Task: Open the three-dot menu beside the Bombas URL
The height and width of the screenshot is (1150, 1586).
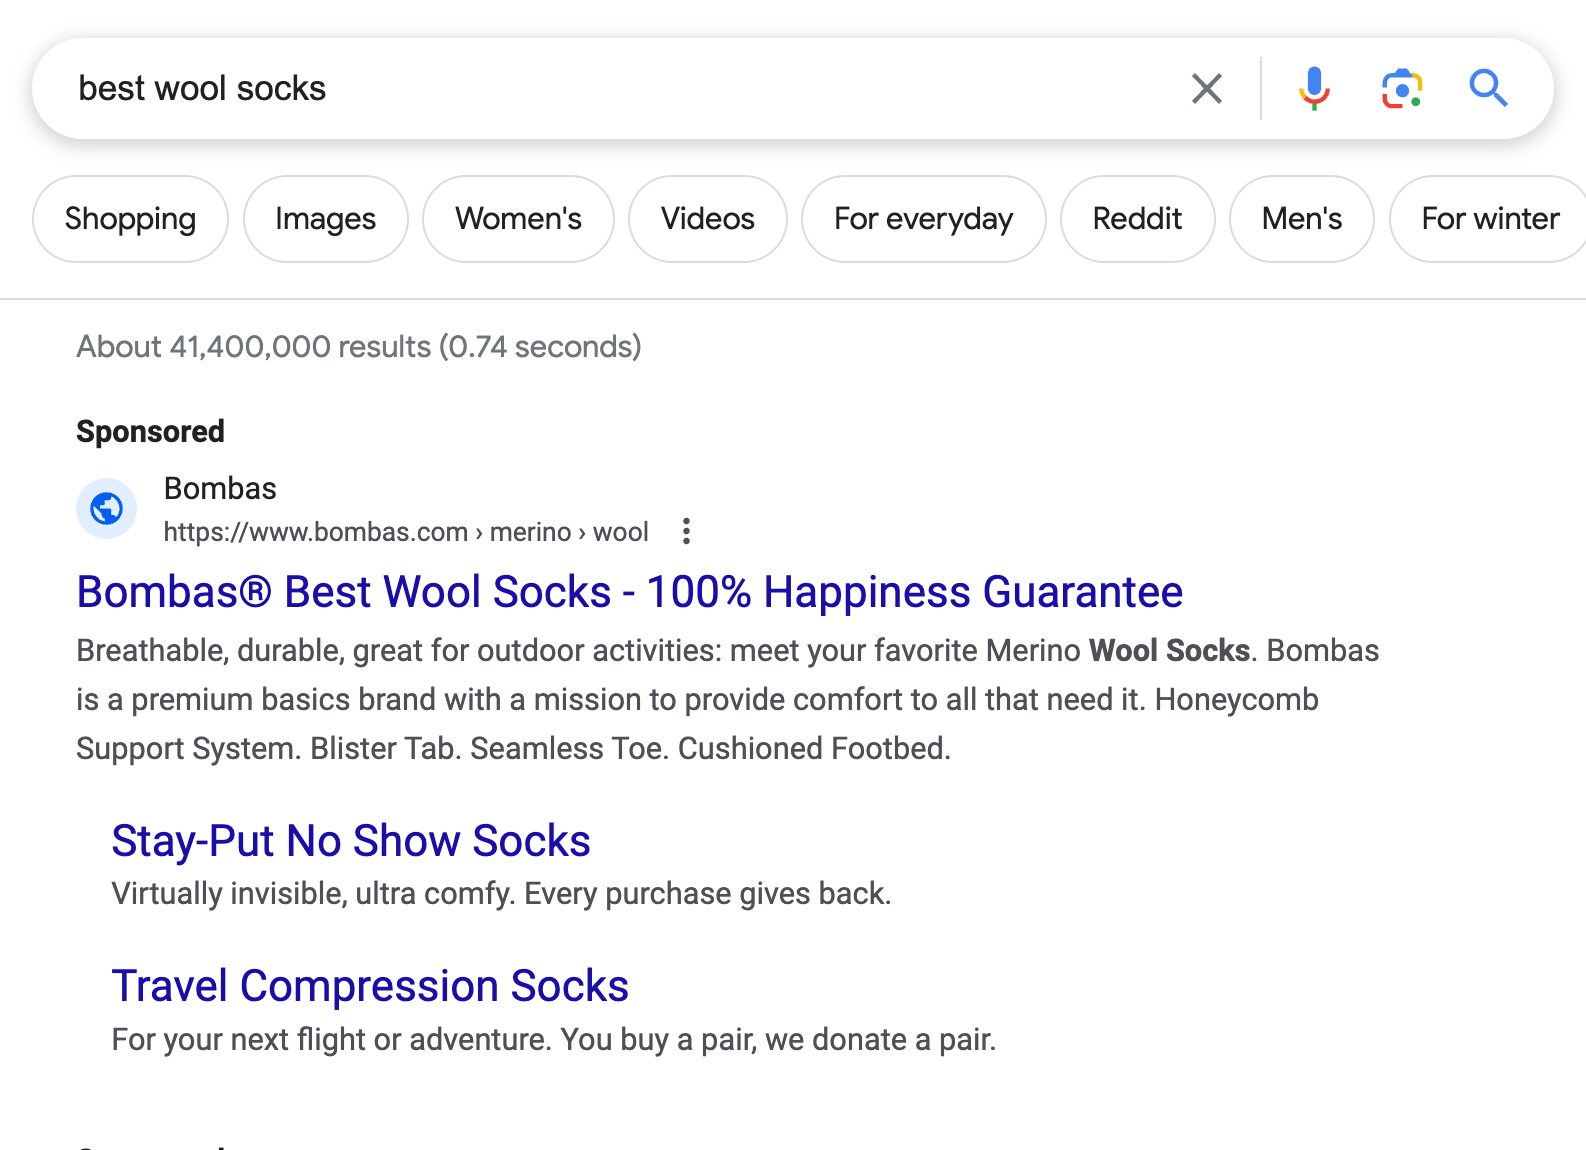Action: point(686,531)
